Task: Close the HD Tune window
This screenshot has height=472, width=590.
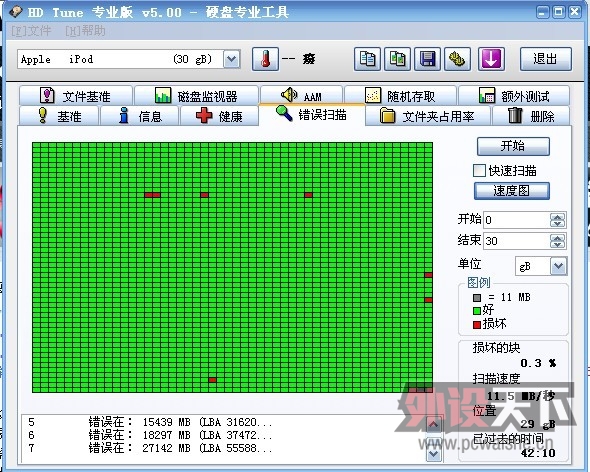Action: point(575,12)
